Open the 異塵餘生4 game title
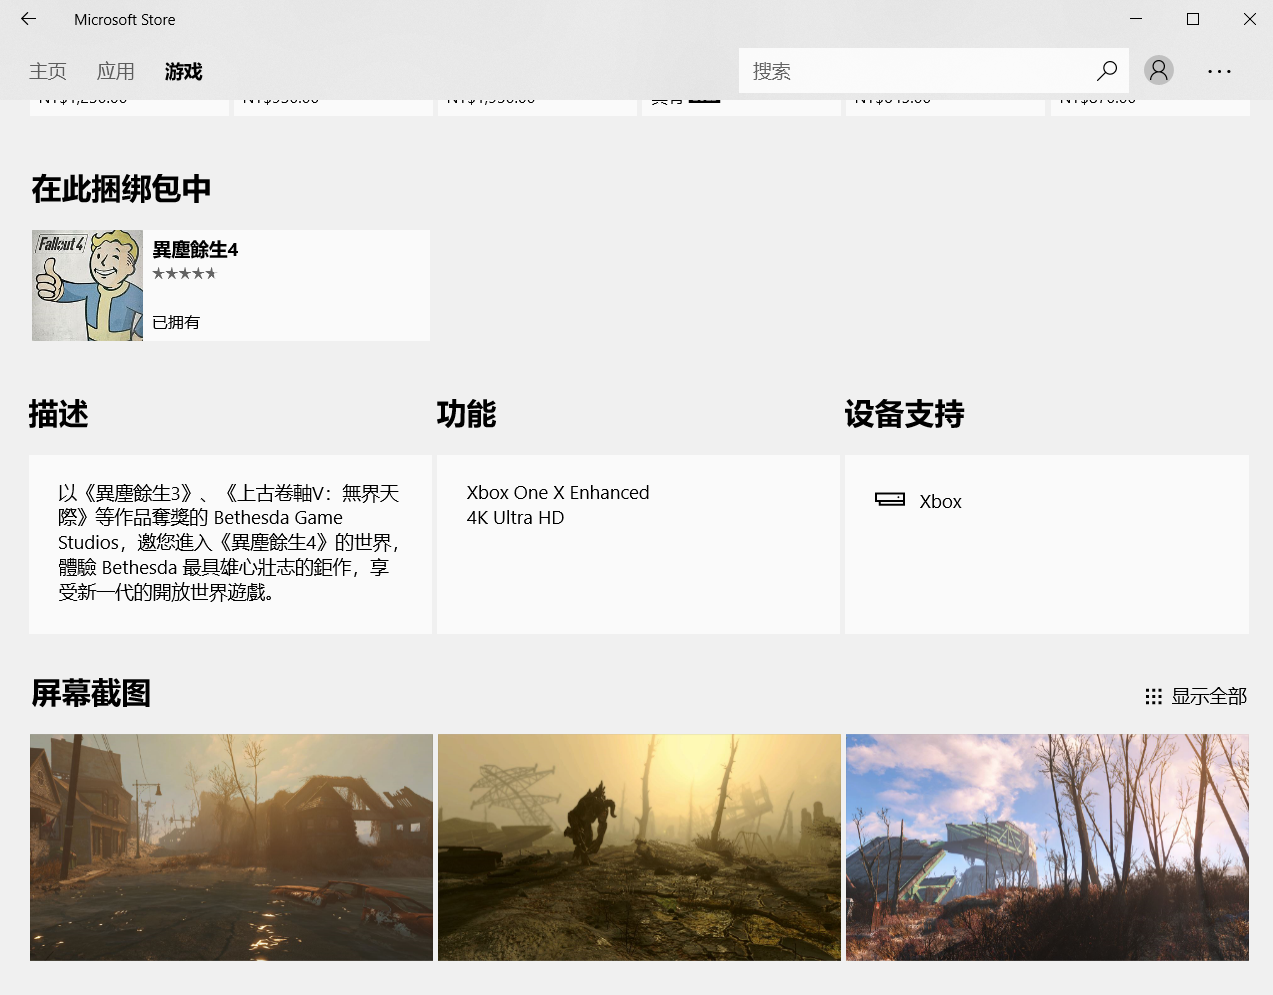 point(195,250)
